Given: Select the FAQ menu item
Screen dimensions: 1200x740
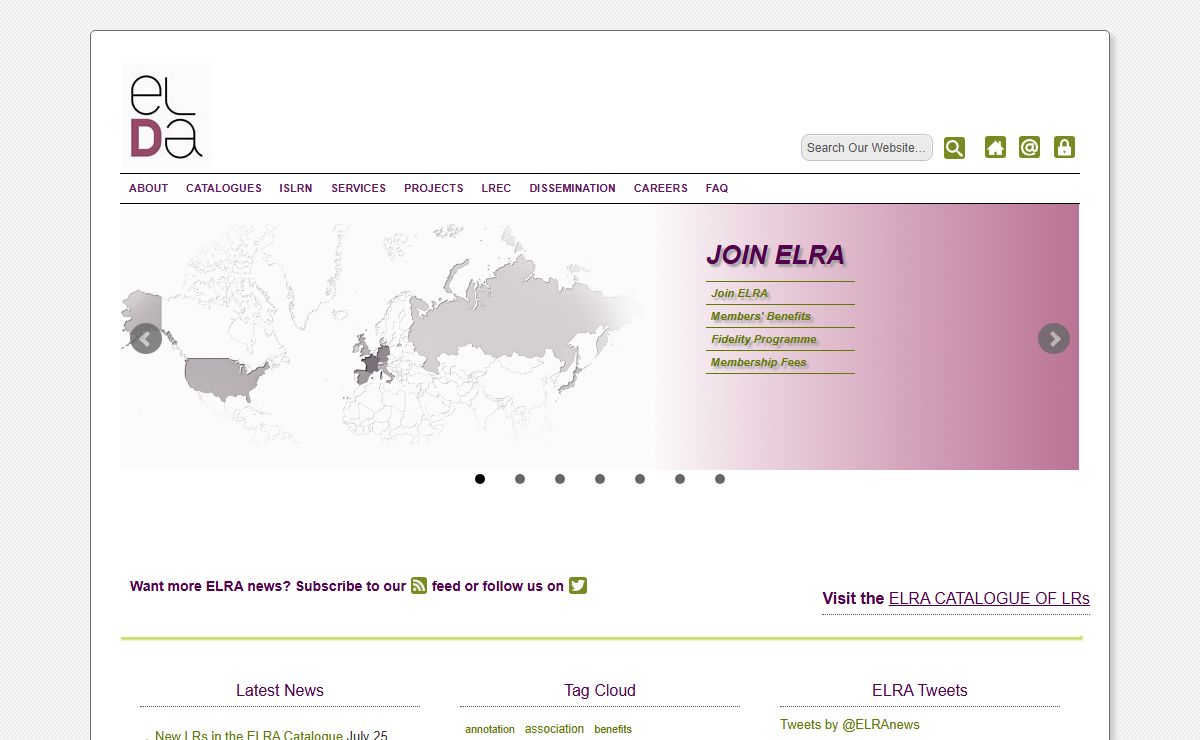Looking at the screenshot, I should point(717,188).
